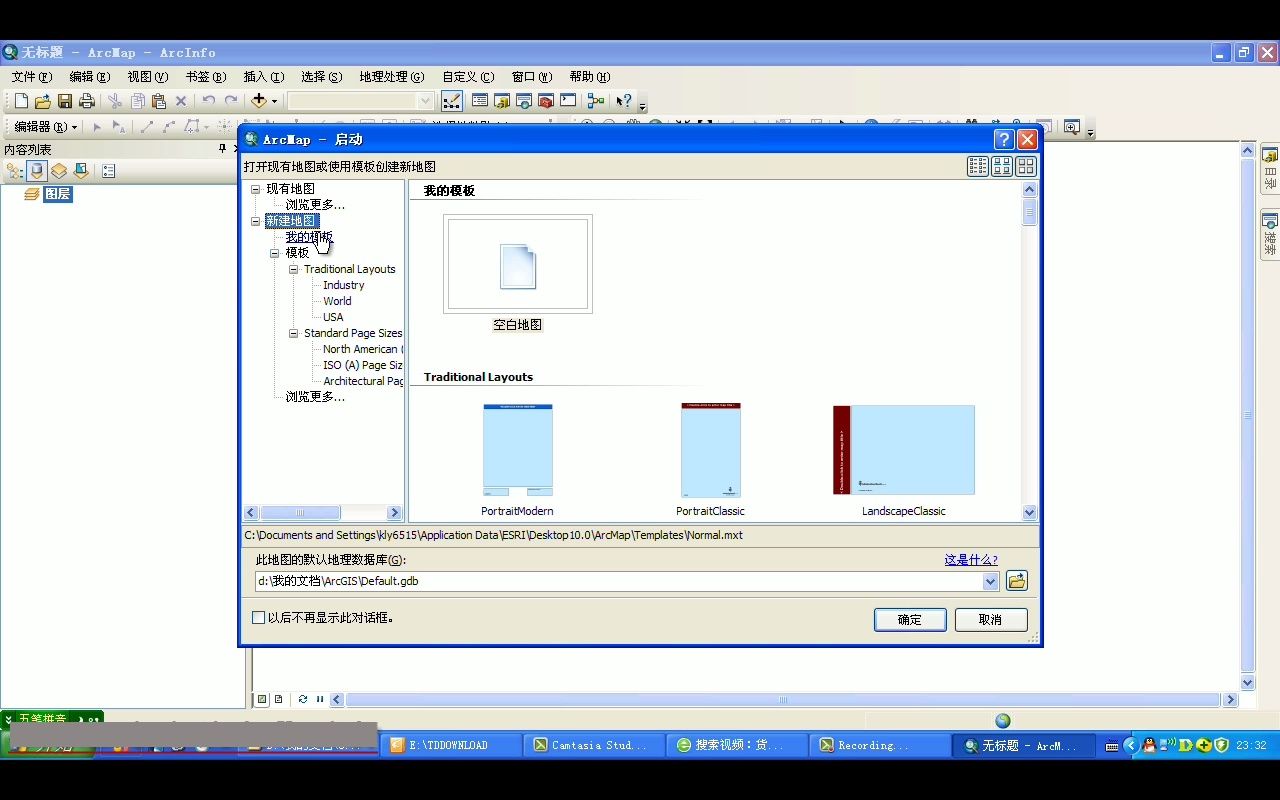Screen dimensions: 1280x800
Task: Open the 书签(B) menu
Action: coord(206,77)
